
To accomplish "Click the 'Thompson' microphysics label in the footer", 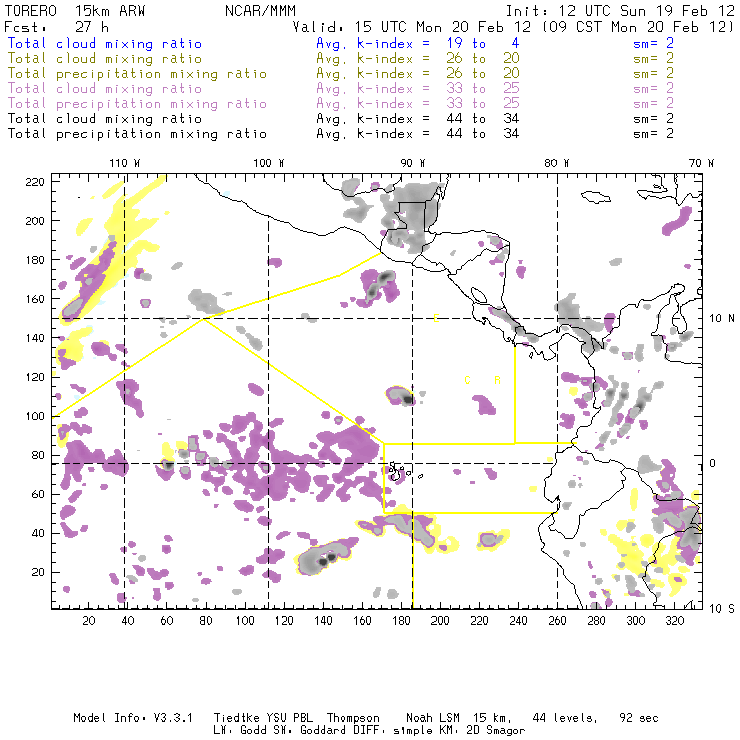I will 353,718.
